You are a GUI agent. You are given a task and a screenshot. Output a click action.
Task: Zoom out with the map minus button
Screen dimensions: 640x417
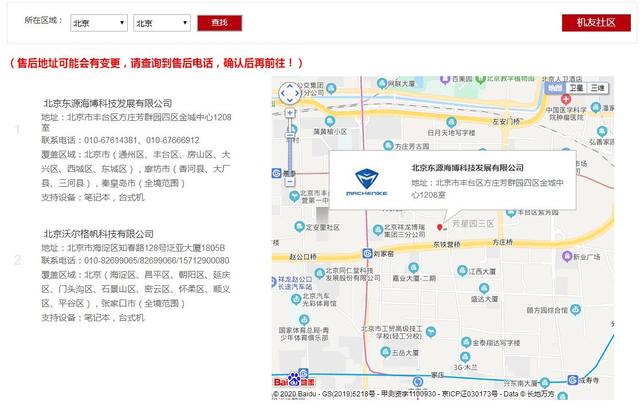pos(290,182)
